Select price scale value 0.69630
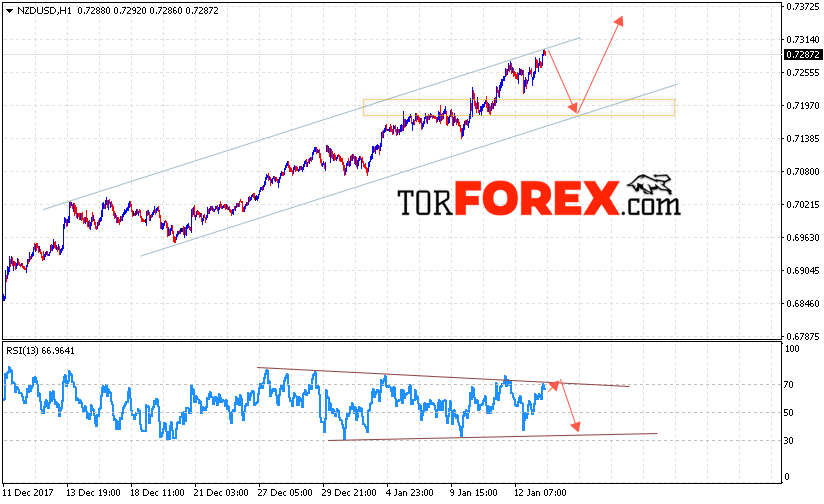This screenshot has width=824, height=504. click(x=803, y=238)
